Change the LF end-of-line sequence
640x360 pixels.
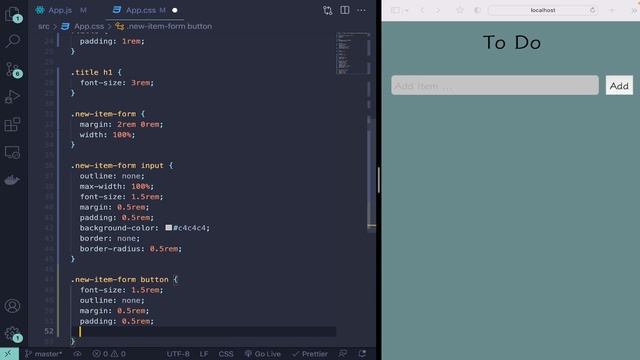click(x=204, y=354)
